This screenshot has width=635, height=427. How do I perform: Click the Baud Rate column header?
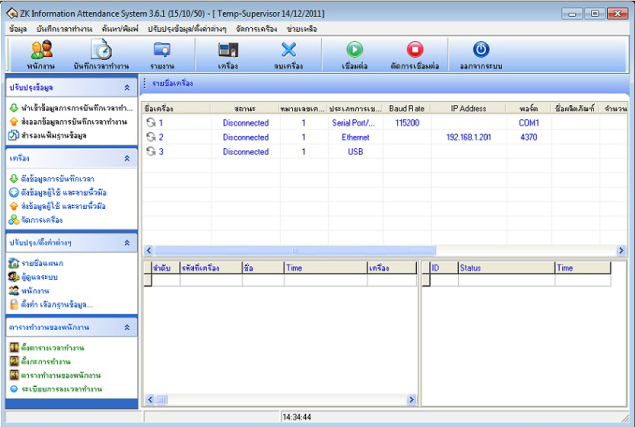pos(406,107)
